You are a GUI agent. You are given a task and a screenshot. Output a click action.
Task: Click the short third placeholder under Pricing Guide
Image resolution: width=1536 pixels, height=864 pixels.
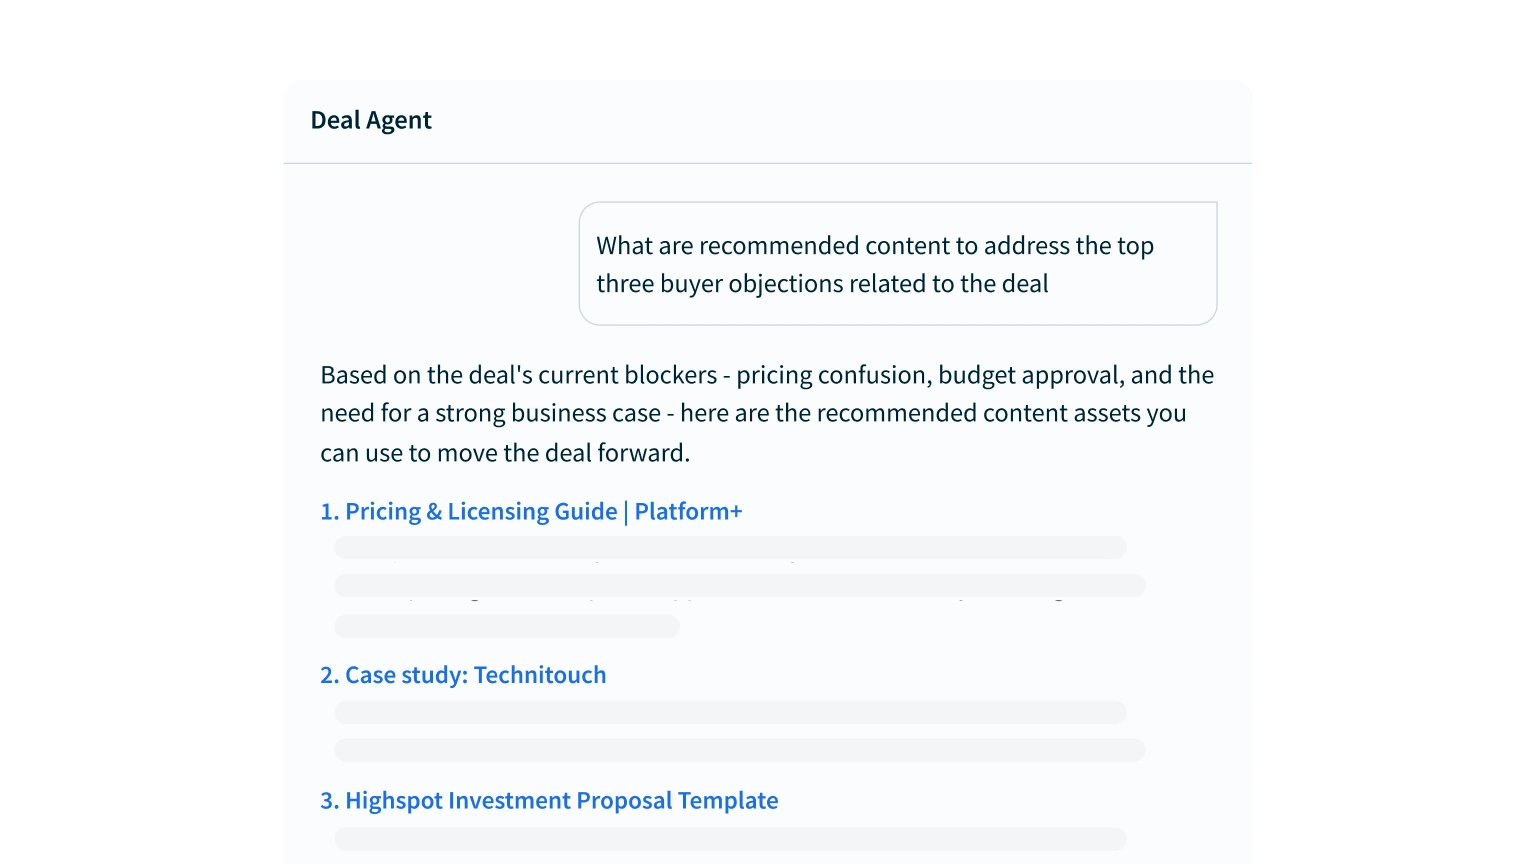507,627
